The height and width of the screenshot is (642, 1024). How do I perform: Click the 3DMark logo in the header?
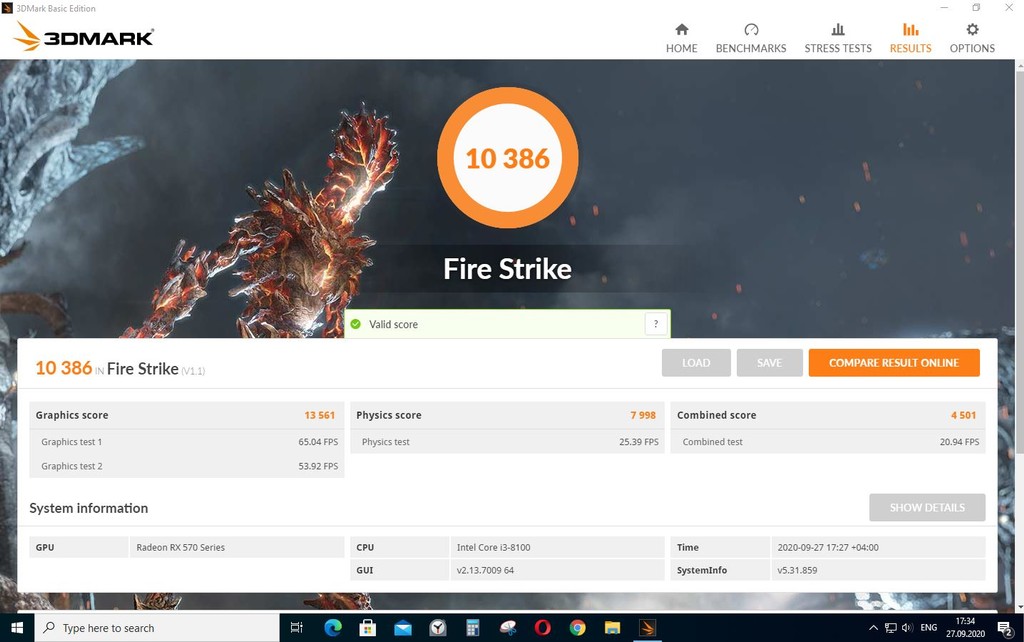click(84, 37)
